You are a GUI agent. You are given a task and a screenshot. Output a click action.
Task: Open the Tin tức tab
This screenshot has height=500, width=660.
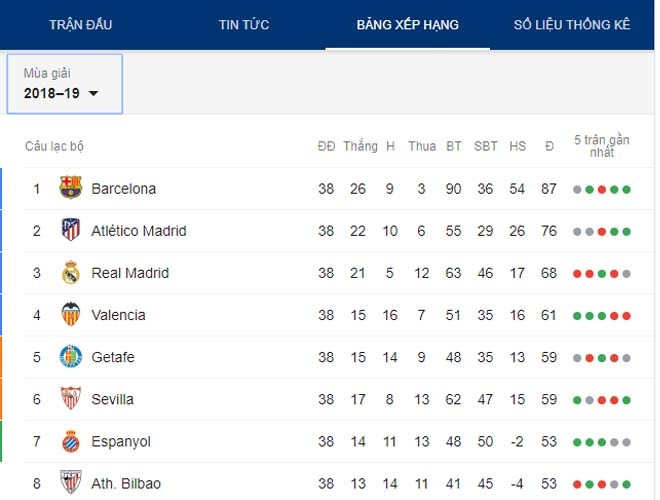[x=244, y=24]
